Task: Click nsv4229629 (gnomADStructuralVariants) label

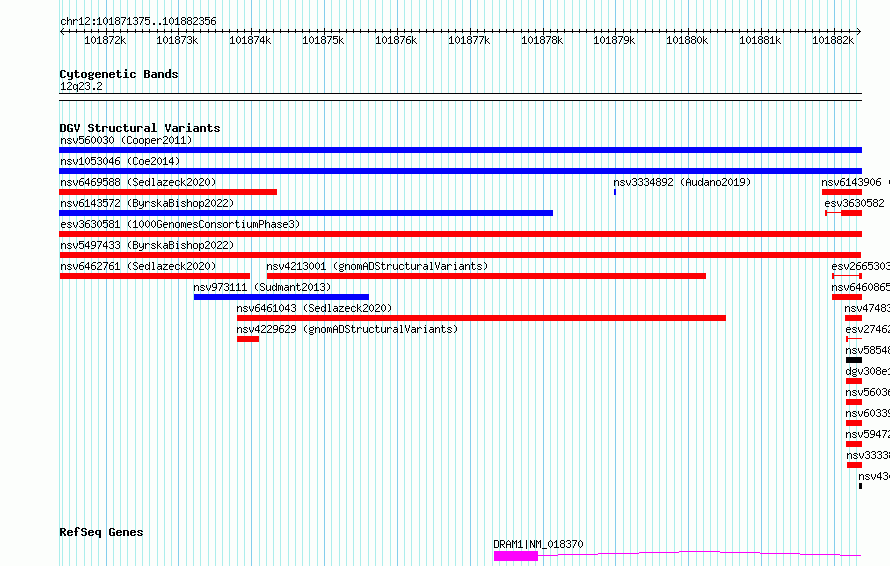Action: tap(347, 329)
